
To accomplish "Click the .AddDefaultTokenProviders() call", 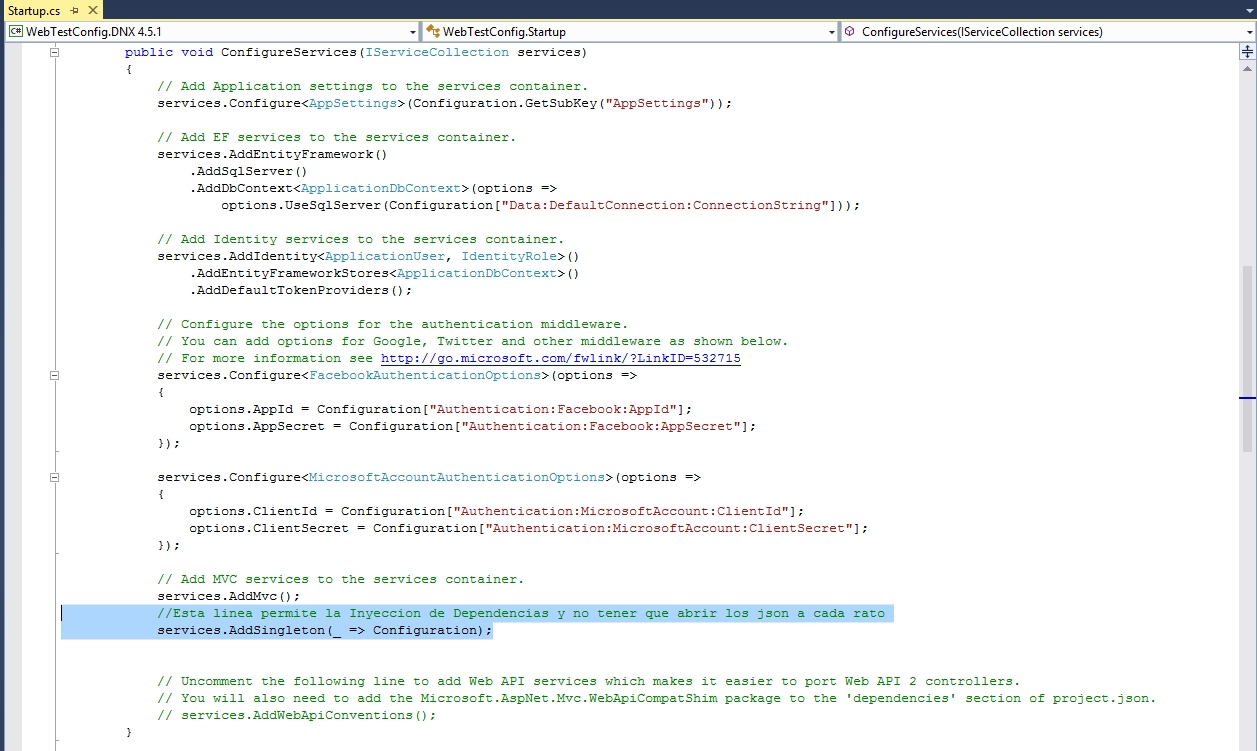I will [x=301, y=290].
